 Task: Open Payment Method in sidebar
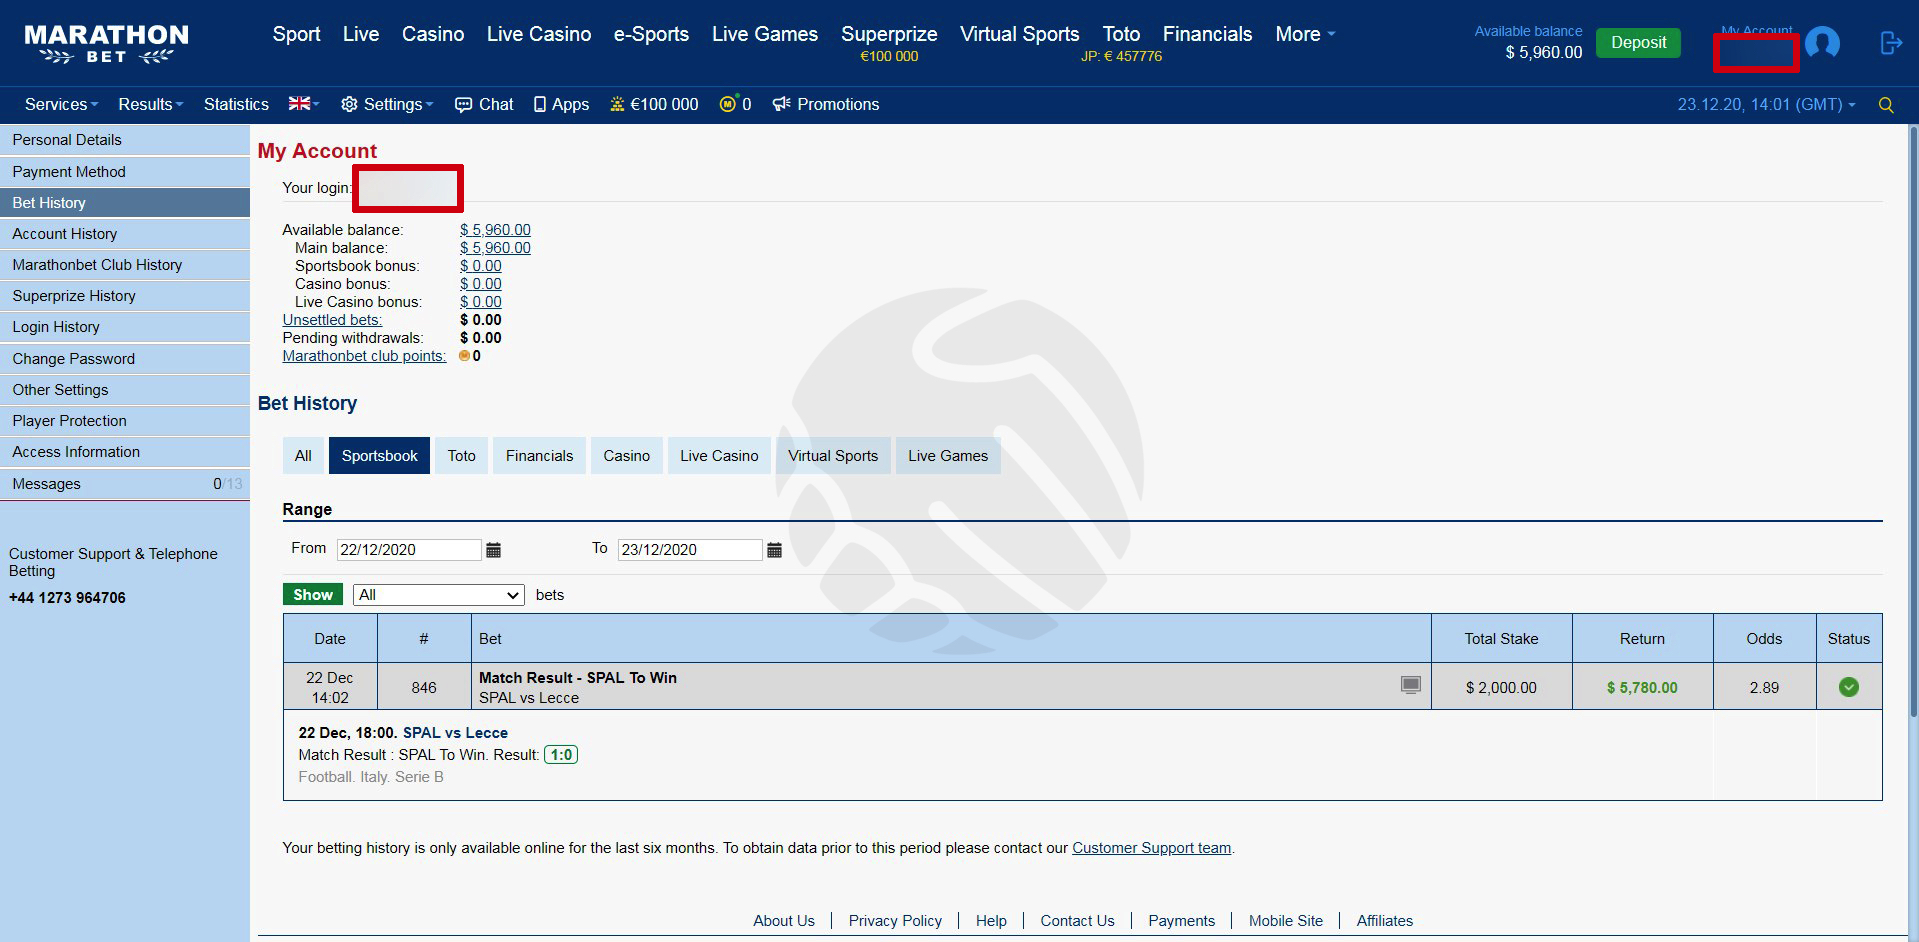(125, 172)
